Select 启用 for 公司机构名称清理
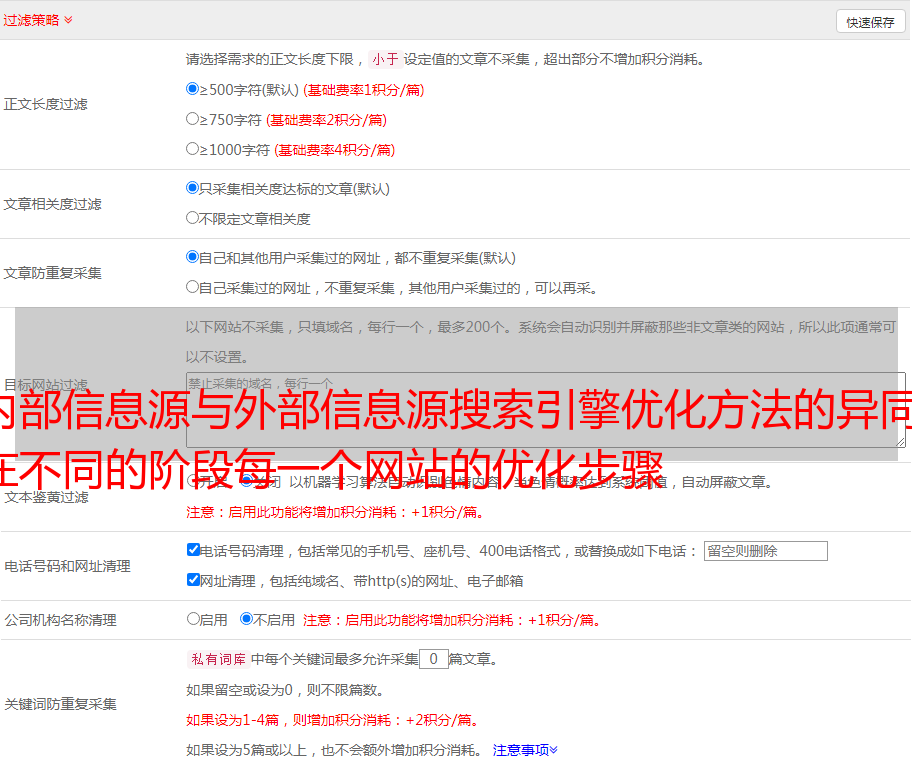The image size is (912, 768). click(193, 619)
